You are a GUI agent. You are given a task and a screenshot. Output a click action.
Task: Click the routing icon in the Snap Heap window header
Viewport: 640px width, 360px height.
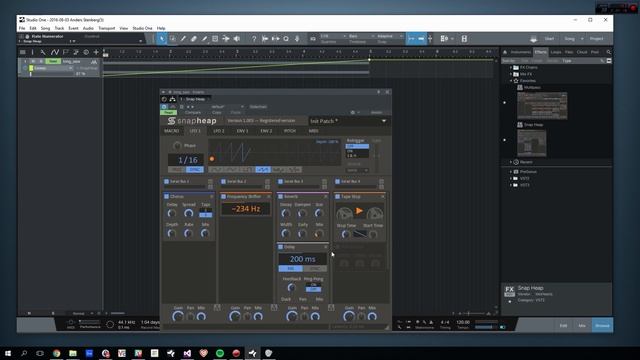point(173,99)
